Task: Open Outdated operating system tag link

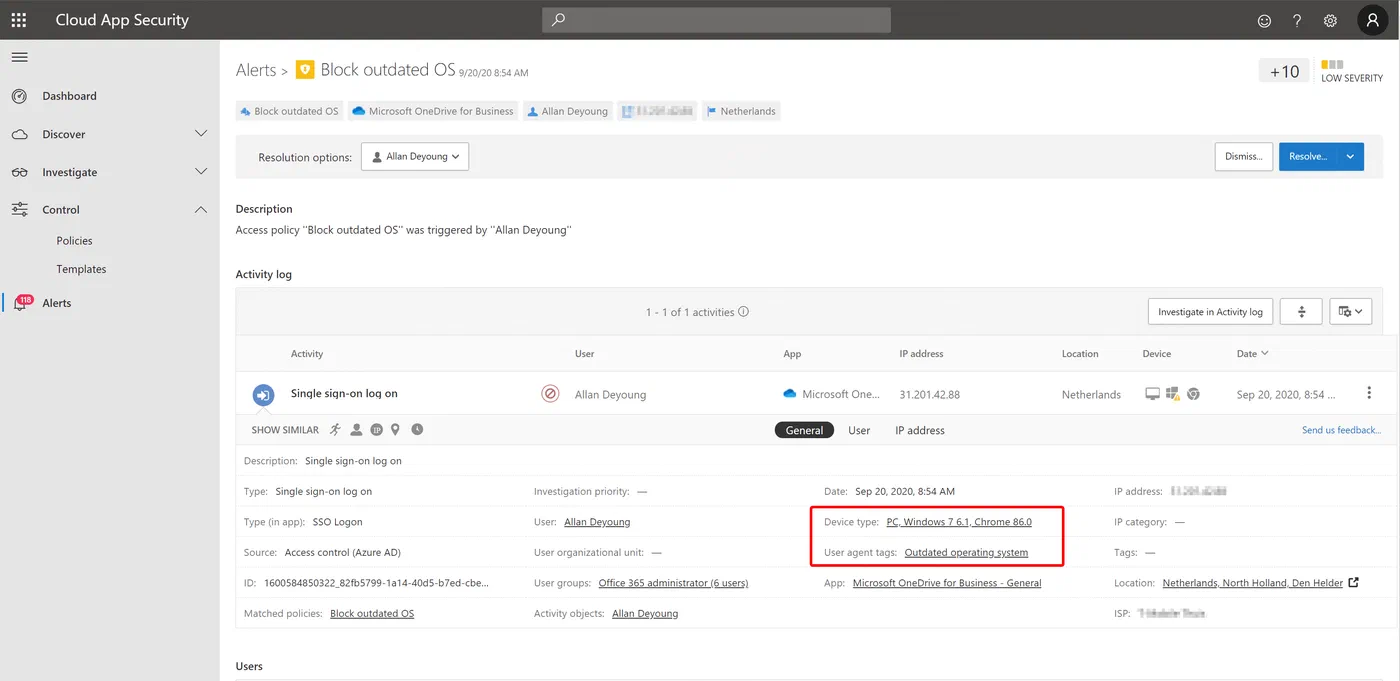Action: [x=966, y=552]
